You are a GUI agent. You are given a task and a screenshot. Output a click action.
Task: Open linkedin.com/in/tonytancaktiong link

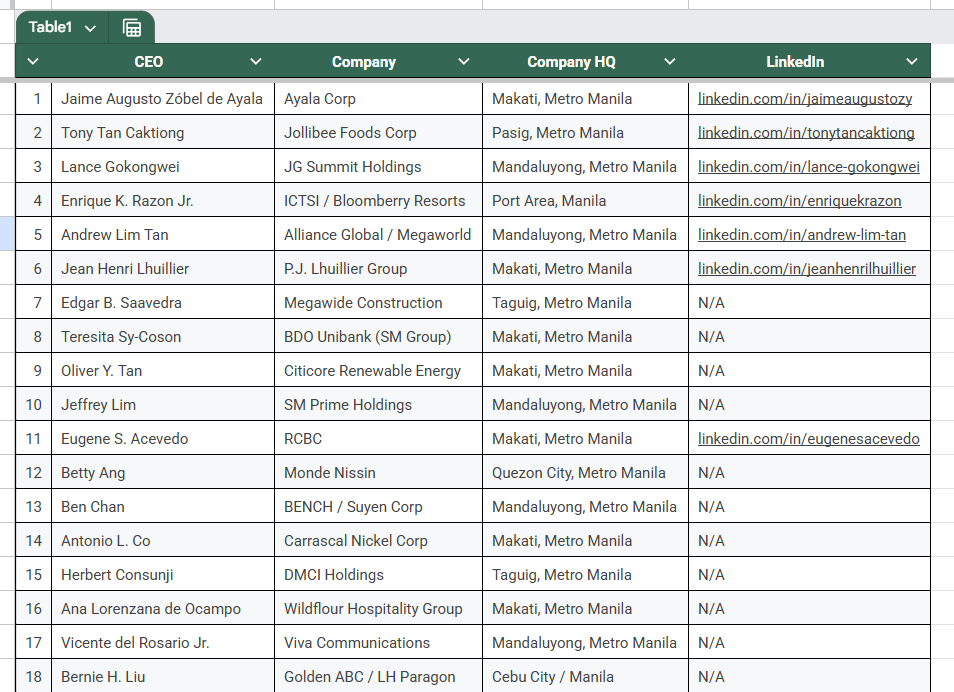click(x=806, y=133)
